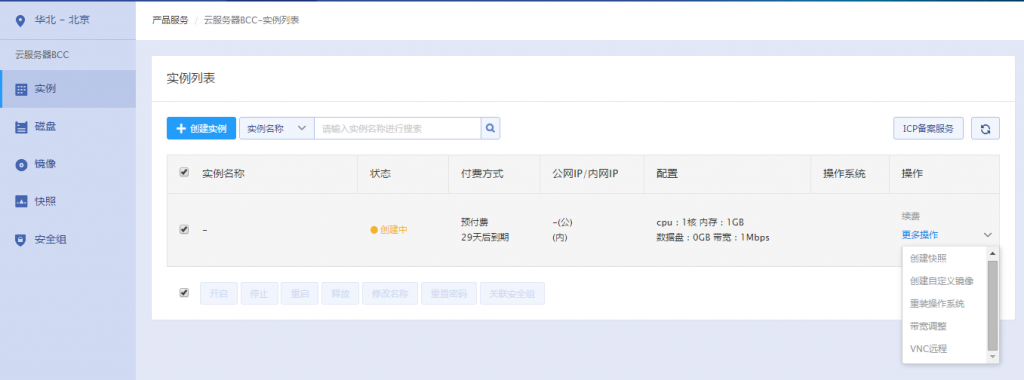Click the 更多操作 link
This screenshot has width=1024, height=380.
coord(920,235)
